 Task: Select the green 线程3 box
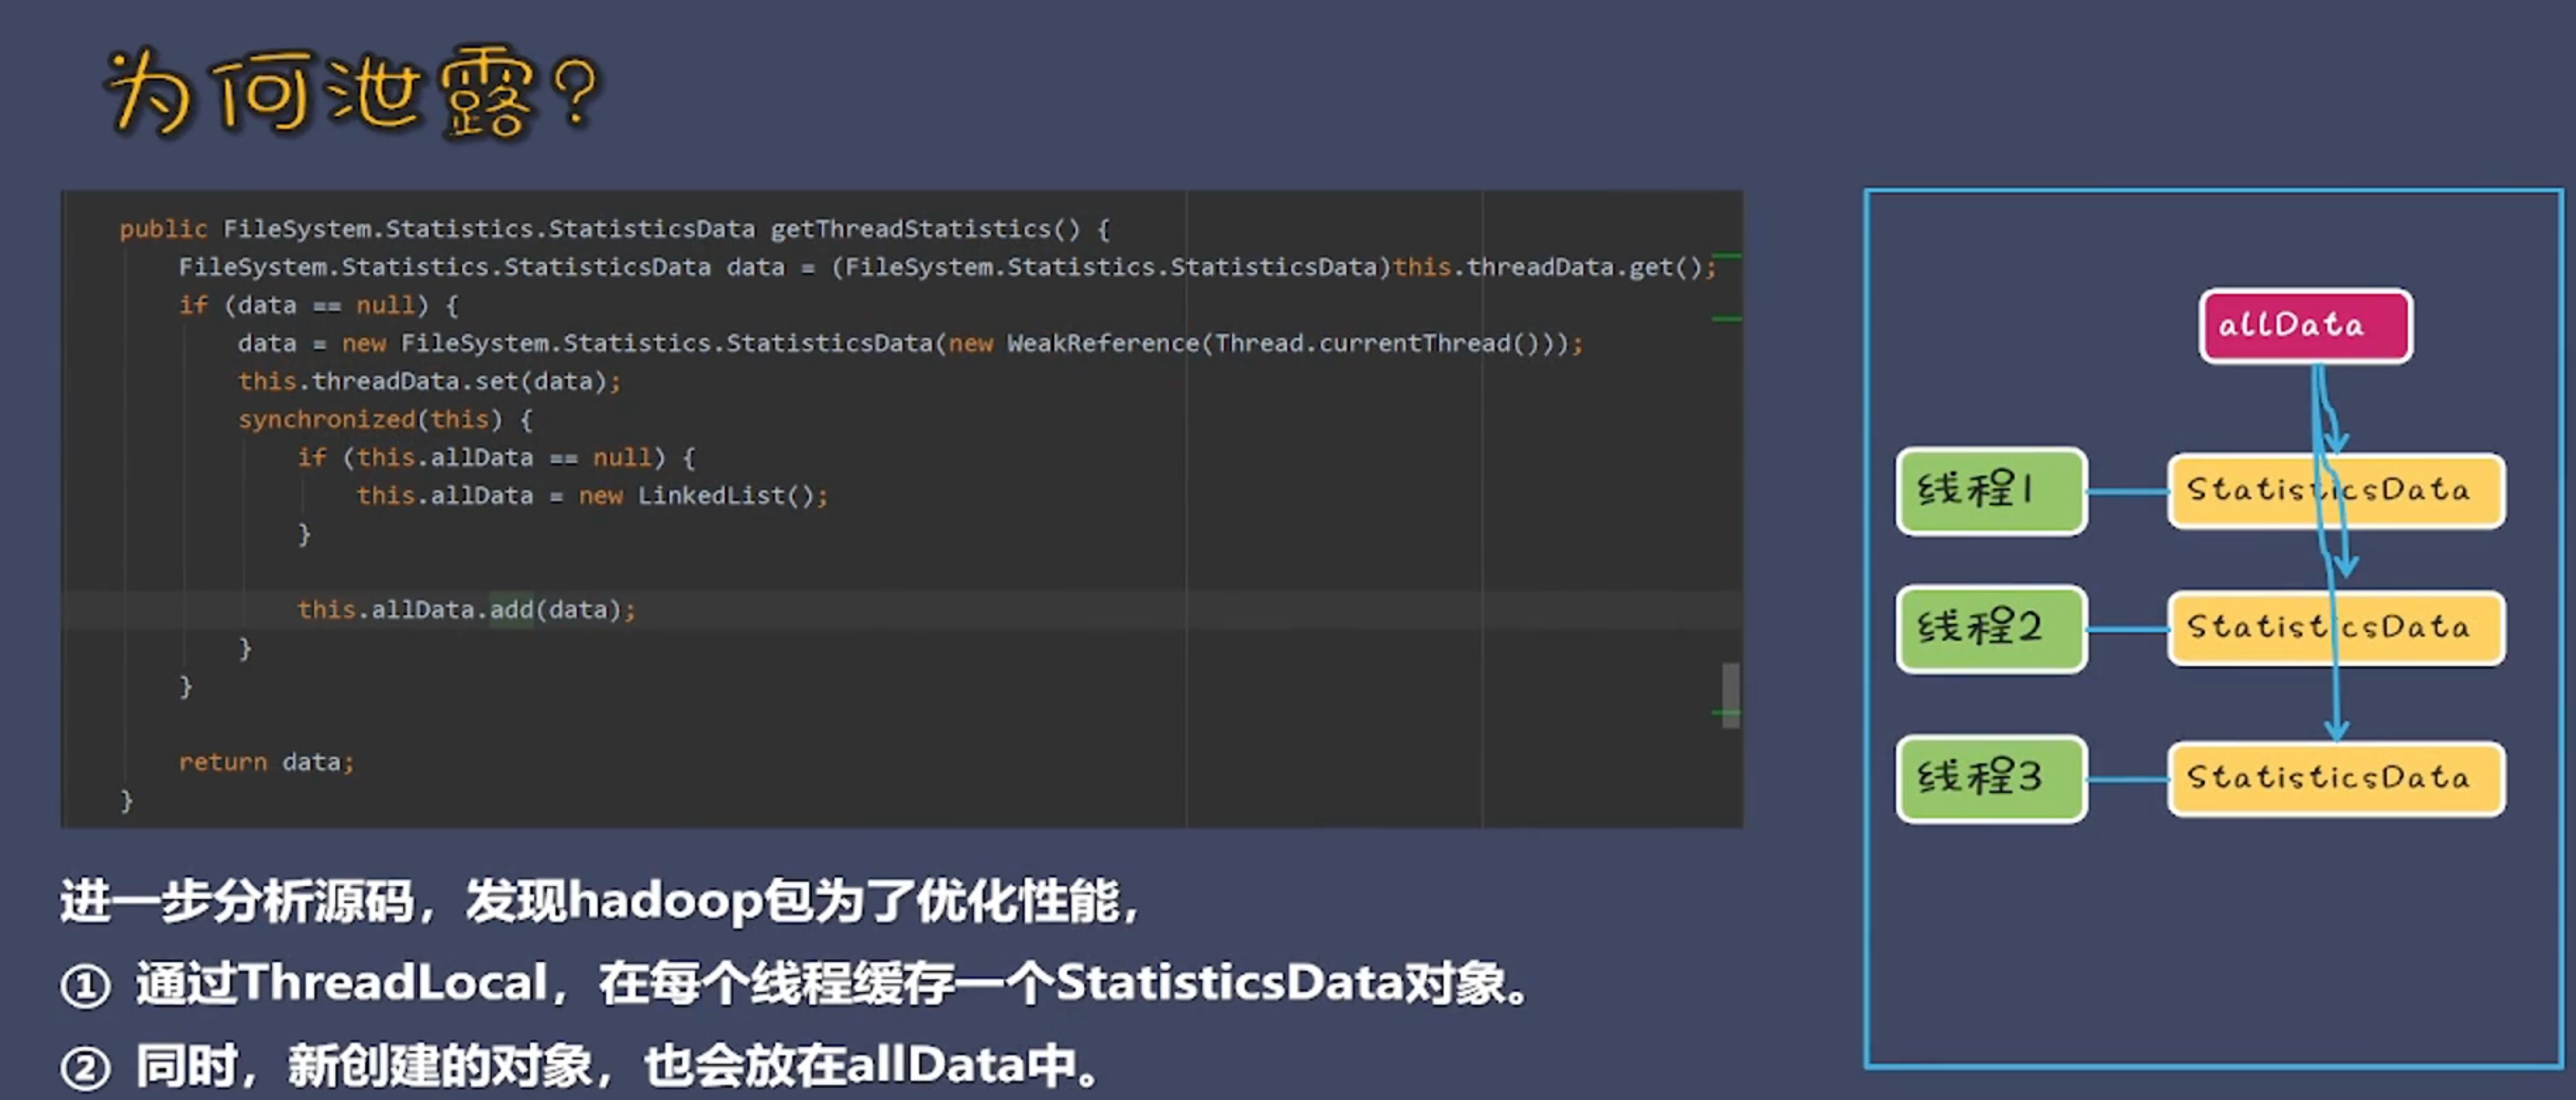pos(1990,779)
